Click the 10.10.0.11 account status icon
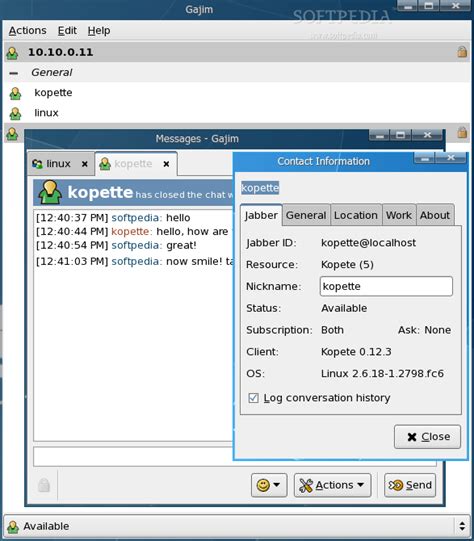 12,52
